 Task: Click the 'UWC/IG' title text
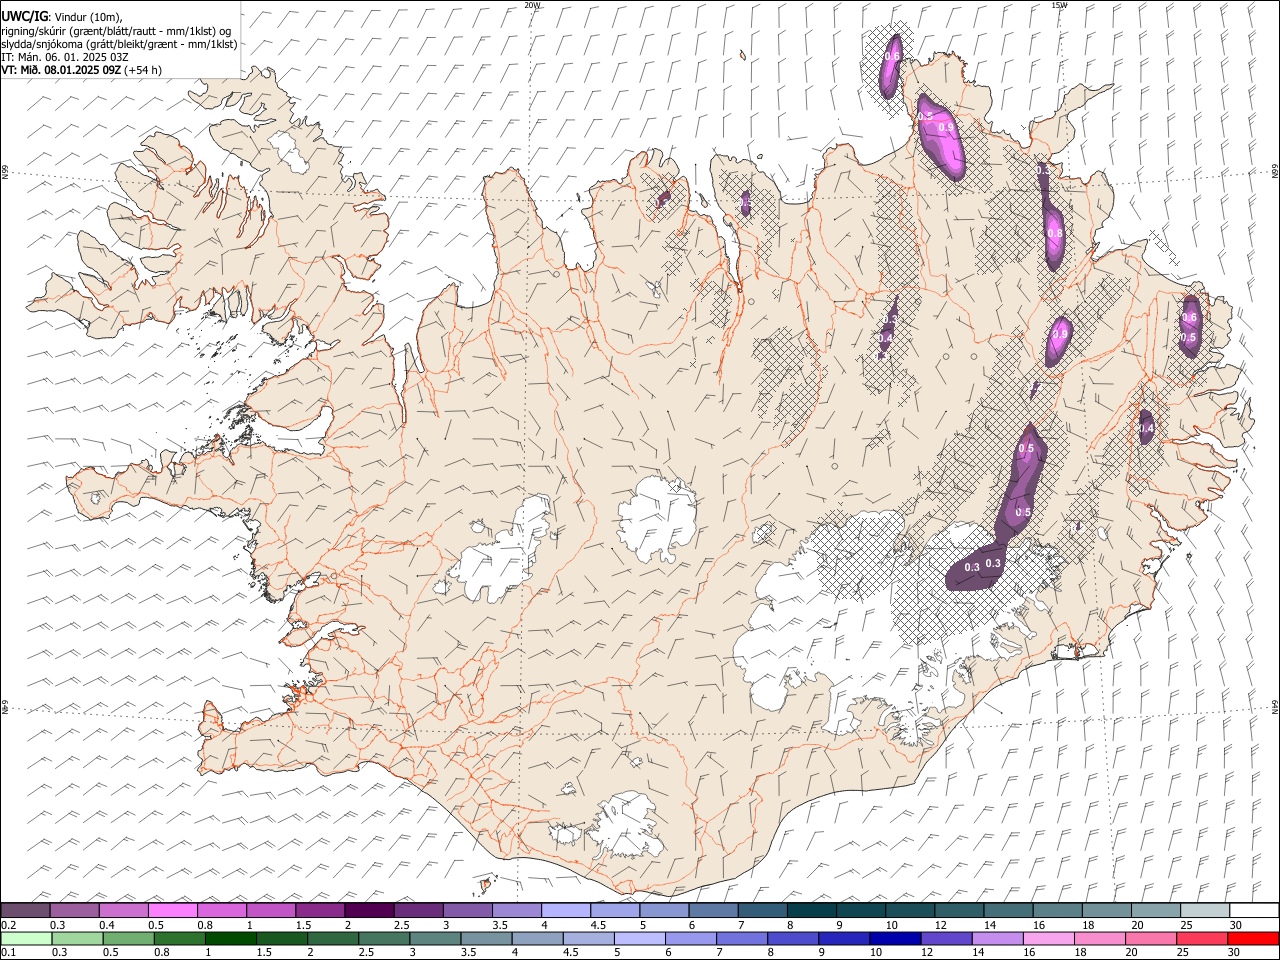[x=24, y=16]
